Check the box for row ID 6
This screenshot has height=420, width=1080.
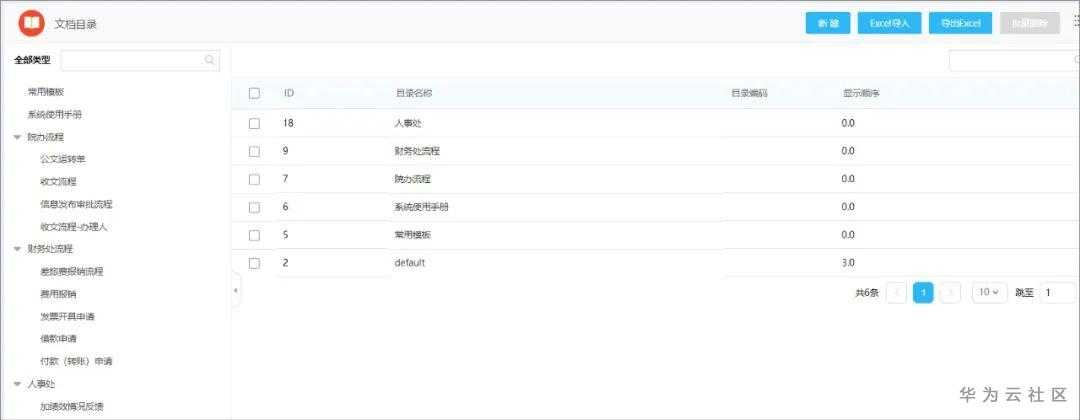click(x=254, y=207)
